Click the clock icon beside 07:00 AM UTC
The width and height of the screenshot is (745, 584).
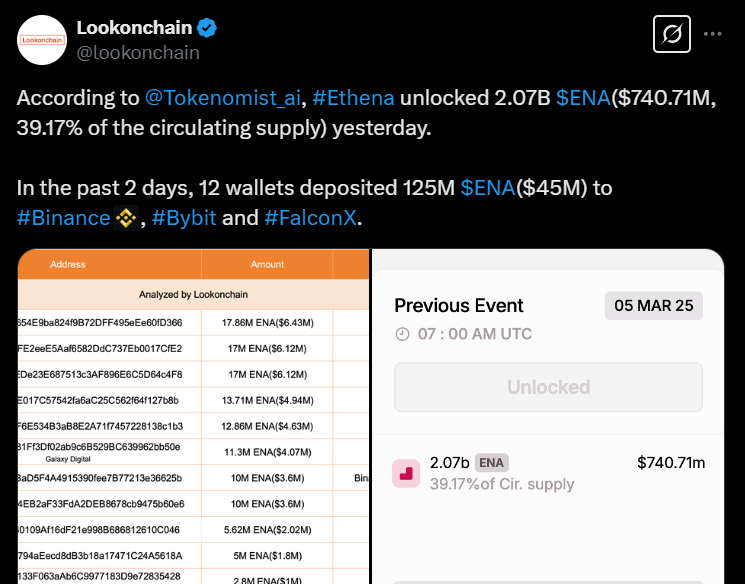tap(402, 334)
